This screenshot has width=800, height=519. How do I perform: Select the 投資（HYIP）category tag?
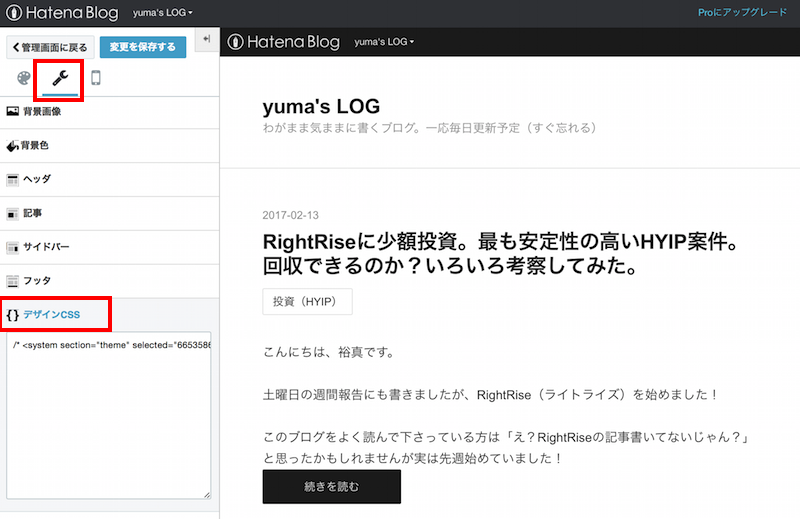pos(307,302)
